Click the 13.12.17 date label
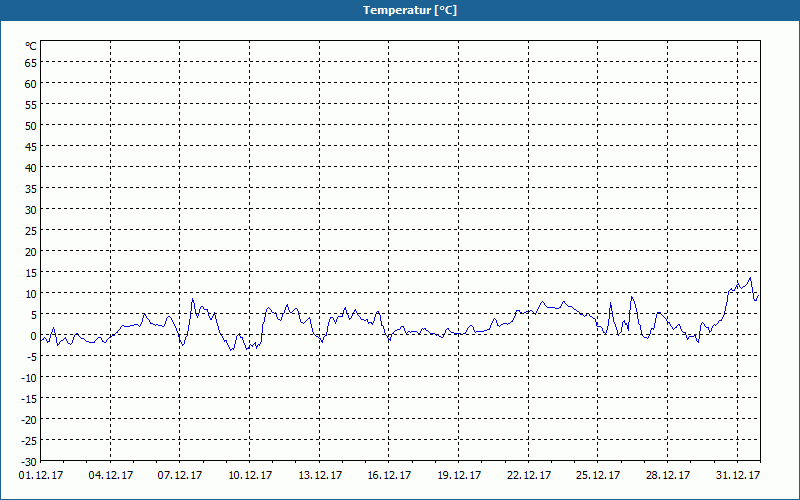This screenshot has height=500, width=800. [320, 475]
